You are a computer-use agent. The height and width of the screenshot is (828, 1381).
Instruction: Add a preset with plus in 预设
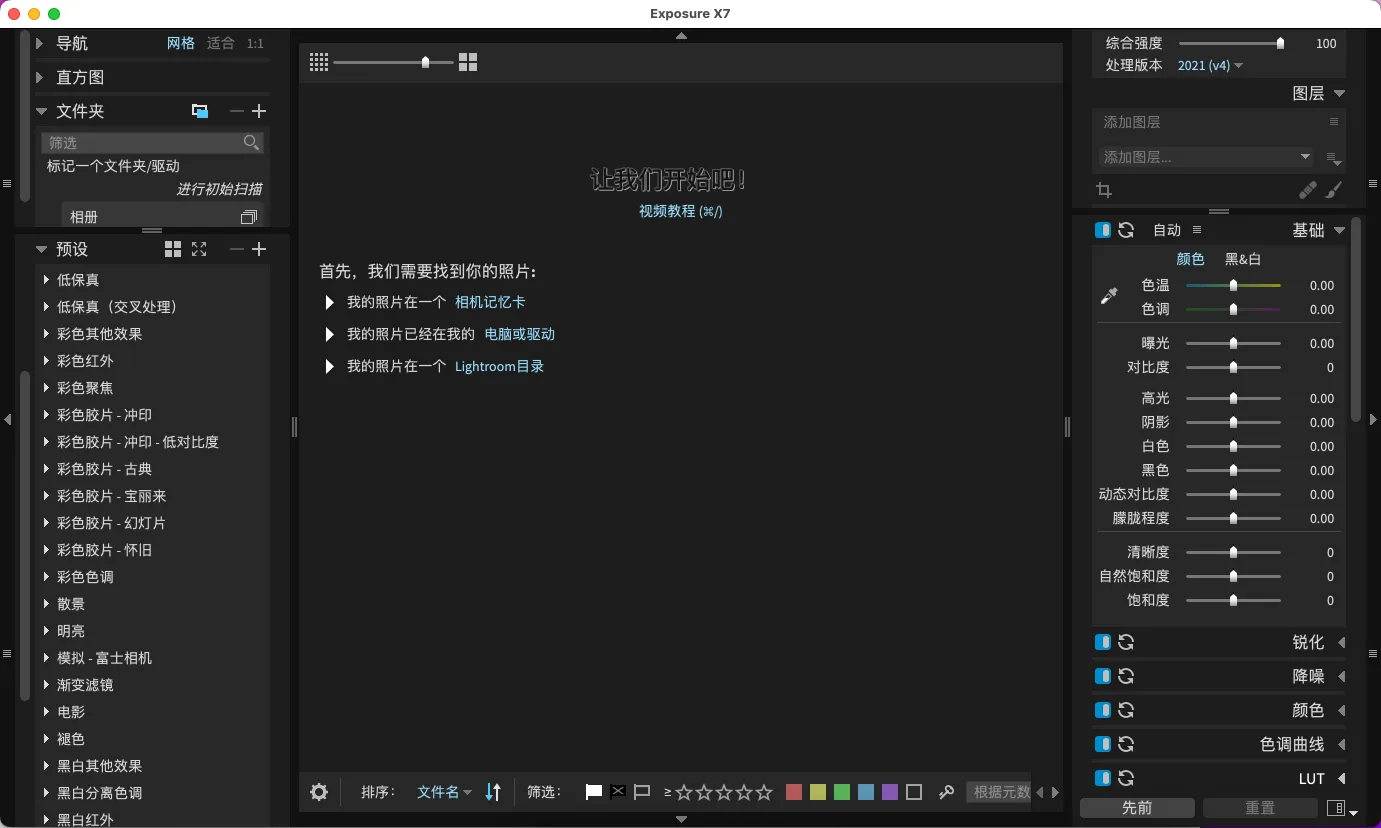pyautogui.click(x=259, y=249)
